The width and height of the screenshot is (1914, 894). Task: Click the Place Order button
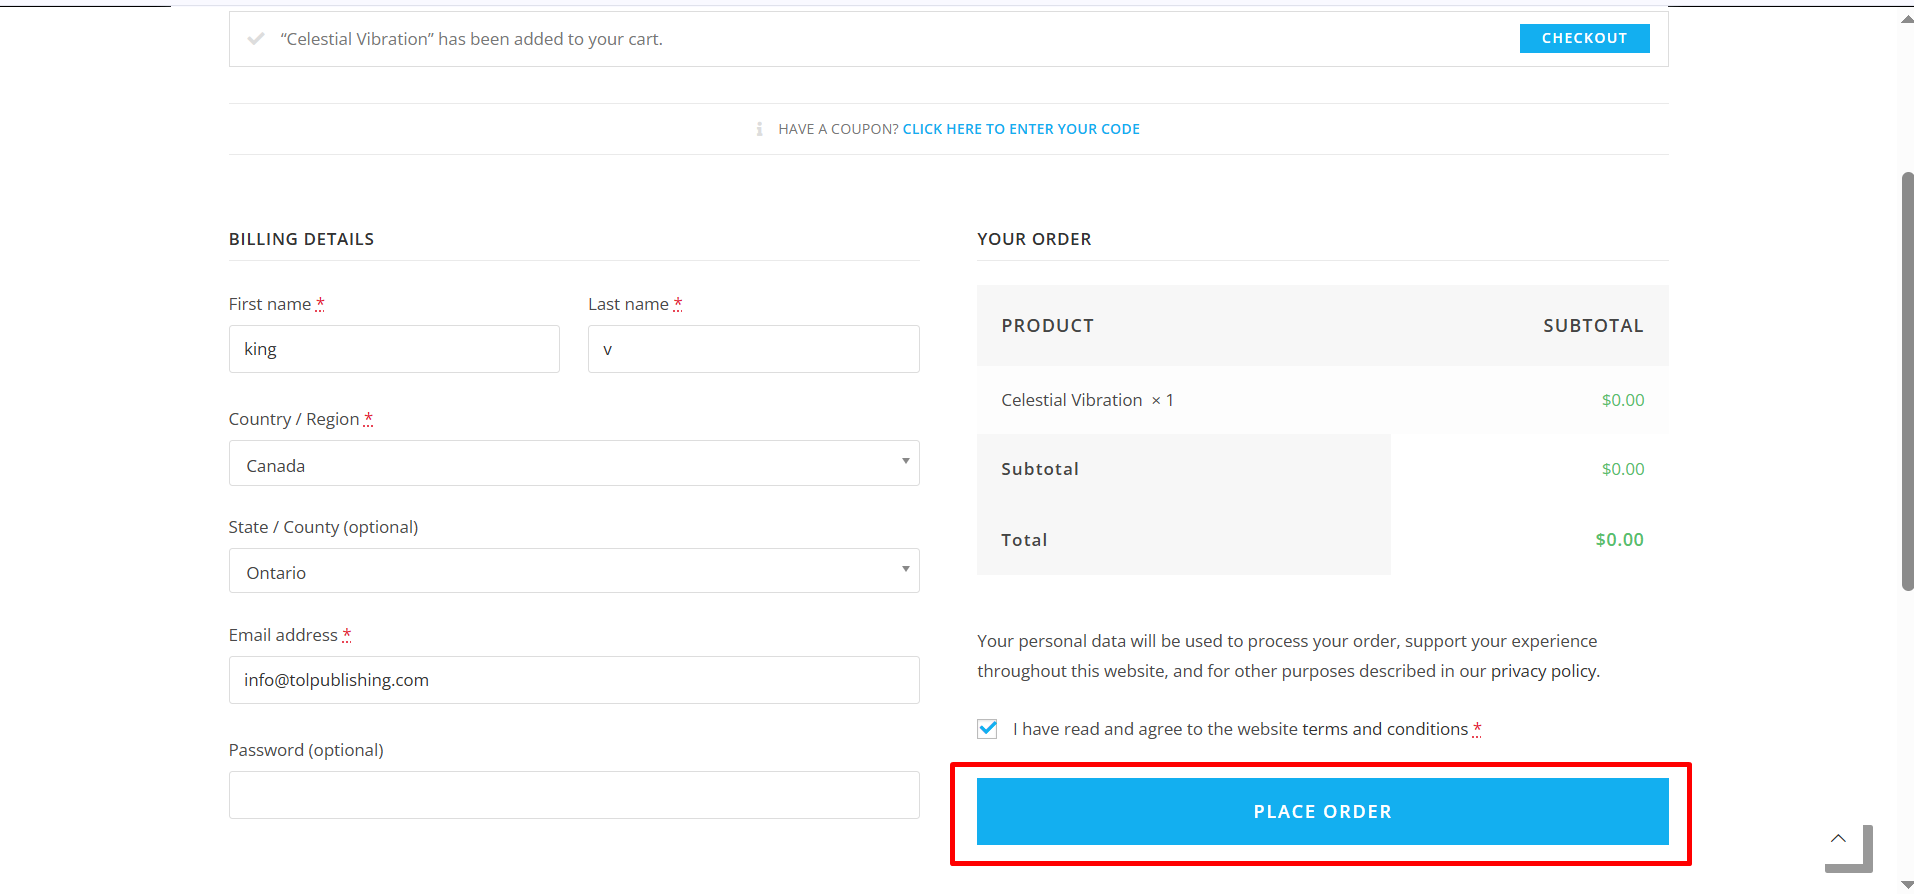click(x=1322, y=812)
